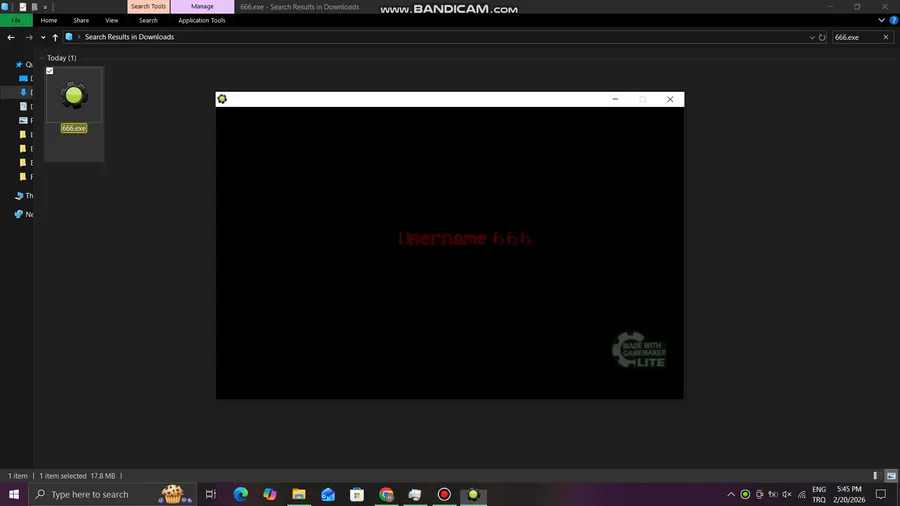This screenshot has width=900, height=506.
Task: Select the Search ribbon tab
Action: click(148, 20)
